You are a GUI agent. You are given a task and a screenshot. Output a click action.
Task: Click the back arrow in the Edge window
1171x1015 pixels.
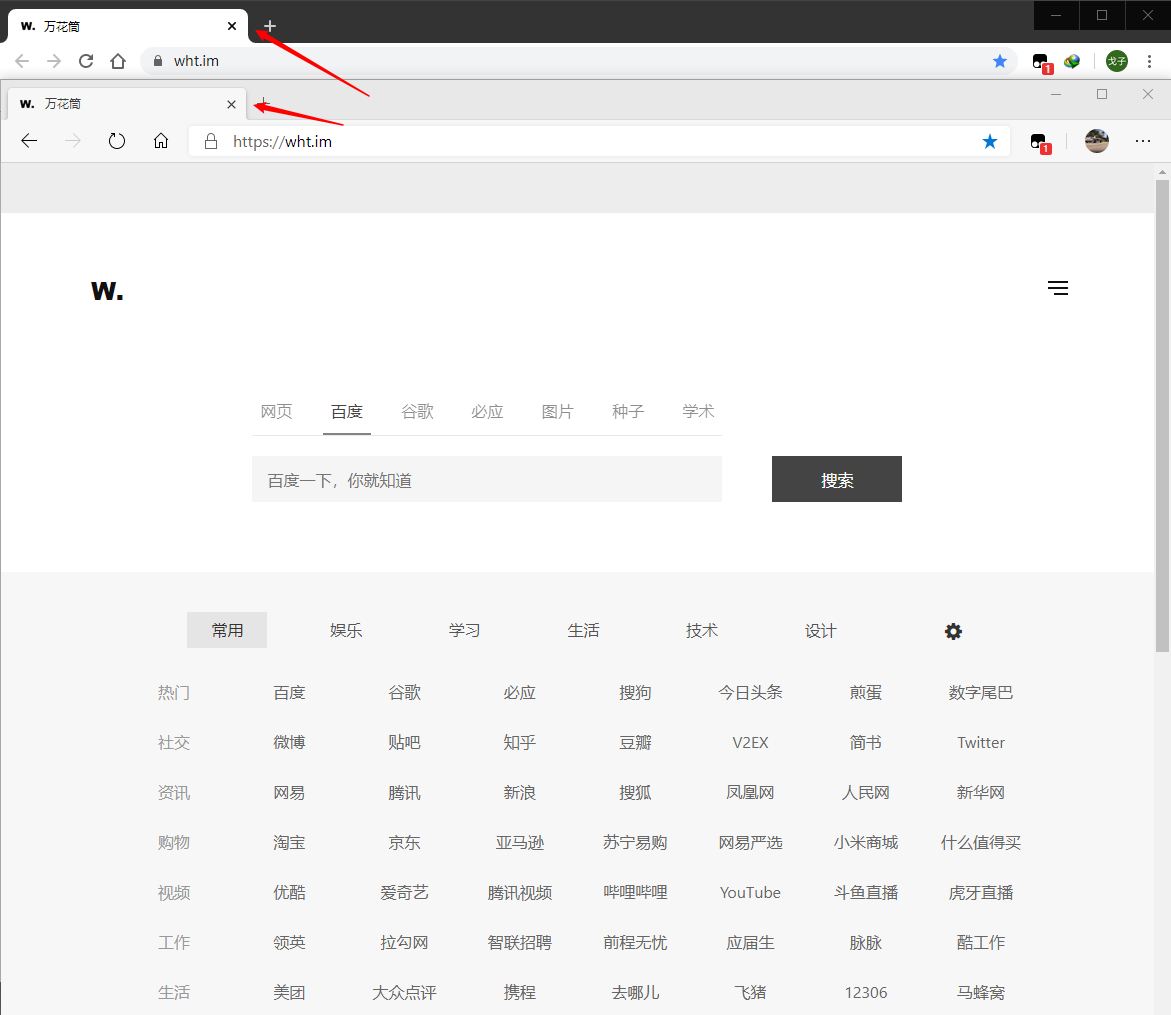coord(29,141)
